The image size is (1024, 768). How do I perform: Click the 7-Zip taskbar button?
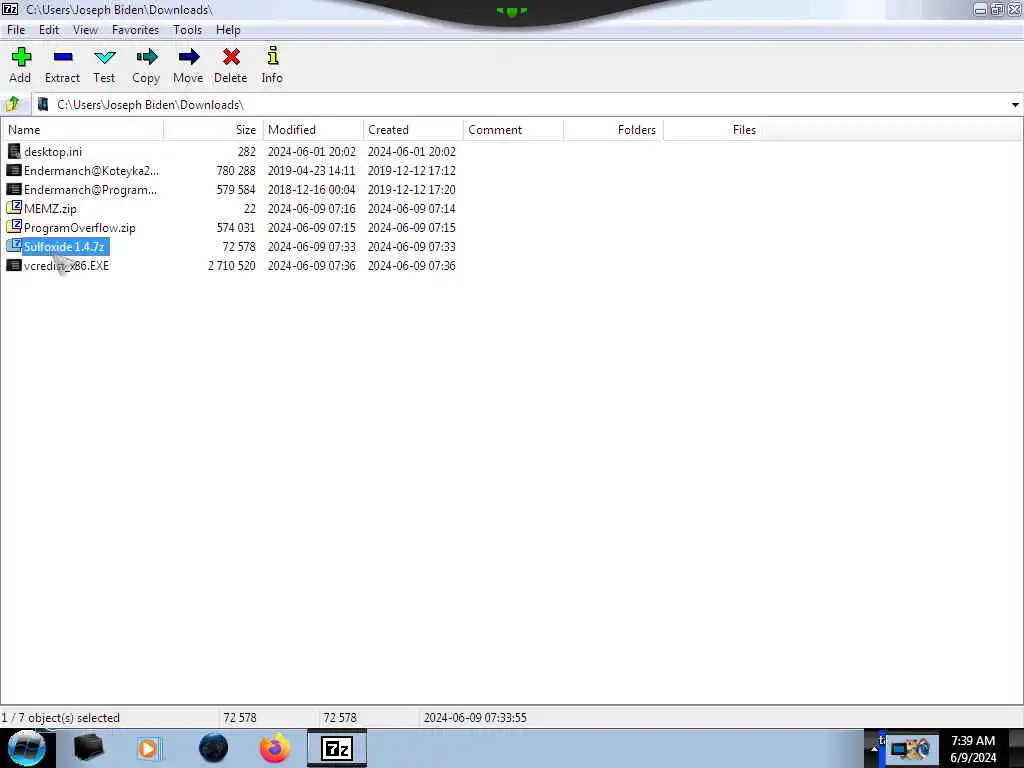(337, 748)
